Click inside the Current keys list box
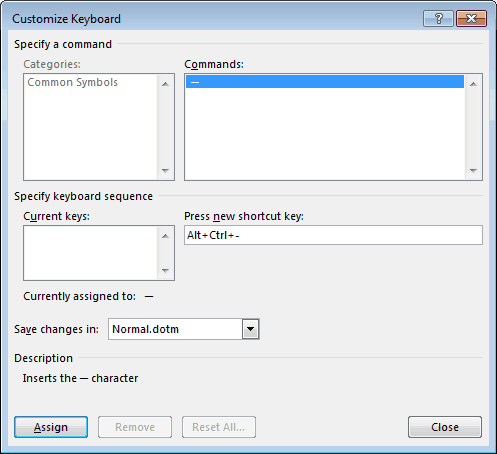This screenshot has width=497, height=454. pyautogui.click(x=91, y=253)
